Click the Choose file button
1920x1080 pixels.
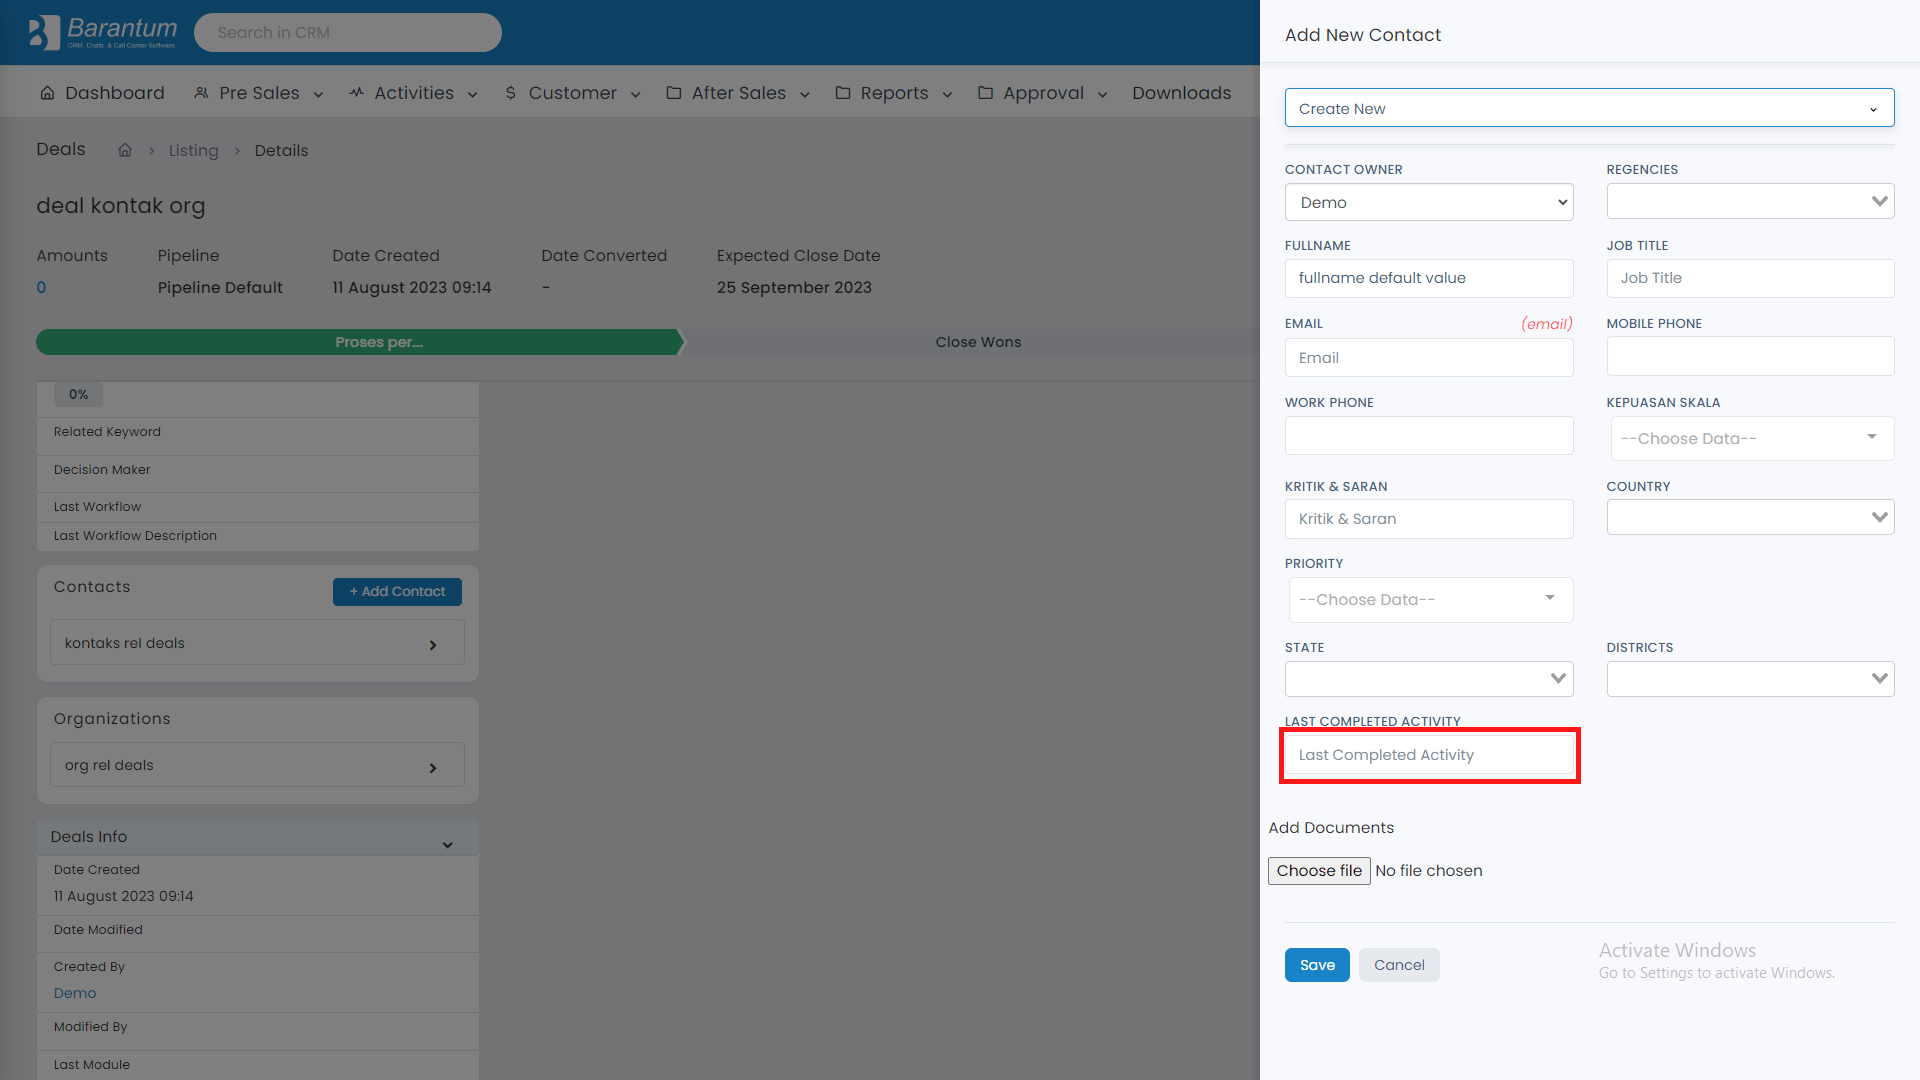click(x=1319, y=871)
